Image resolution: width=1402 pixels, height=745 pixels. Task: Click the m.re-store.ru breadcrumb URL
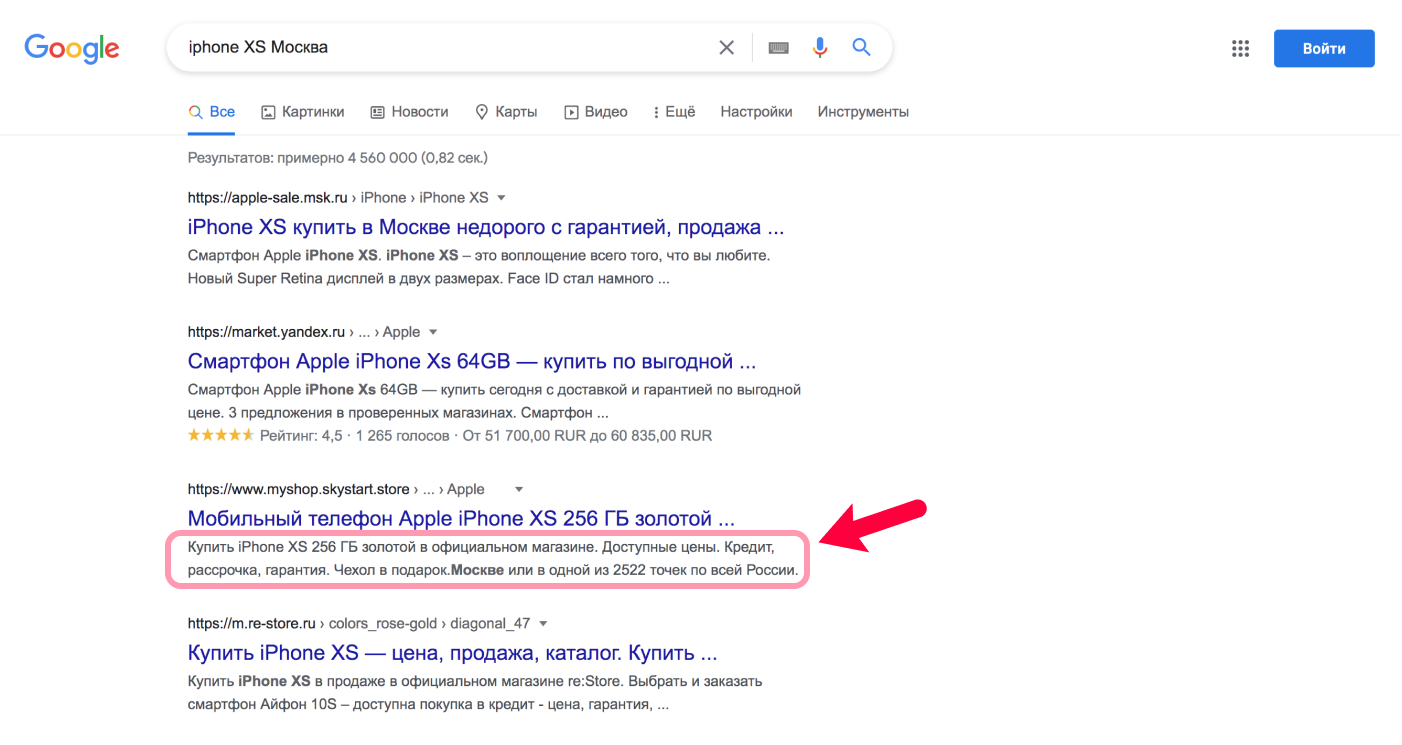(359, 623)
